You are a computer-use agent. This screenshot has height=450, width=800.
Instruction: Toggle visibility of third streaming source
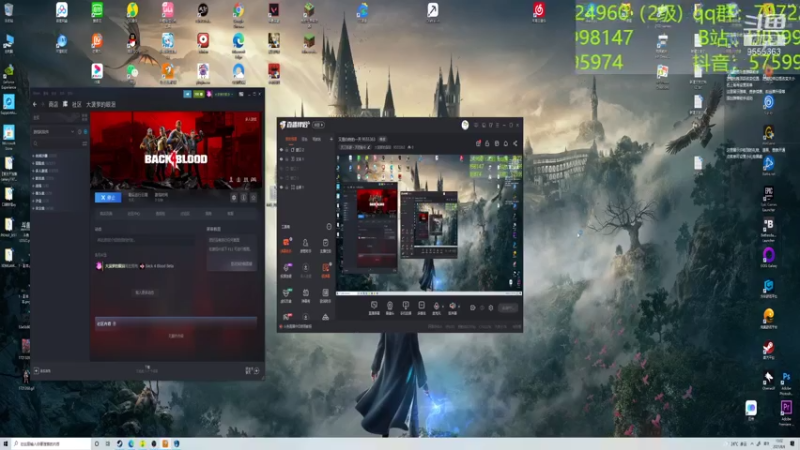(282, 168)
